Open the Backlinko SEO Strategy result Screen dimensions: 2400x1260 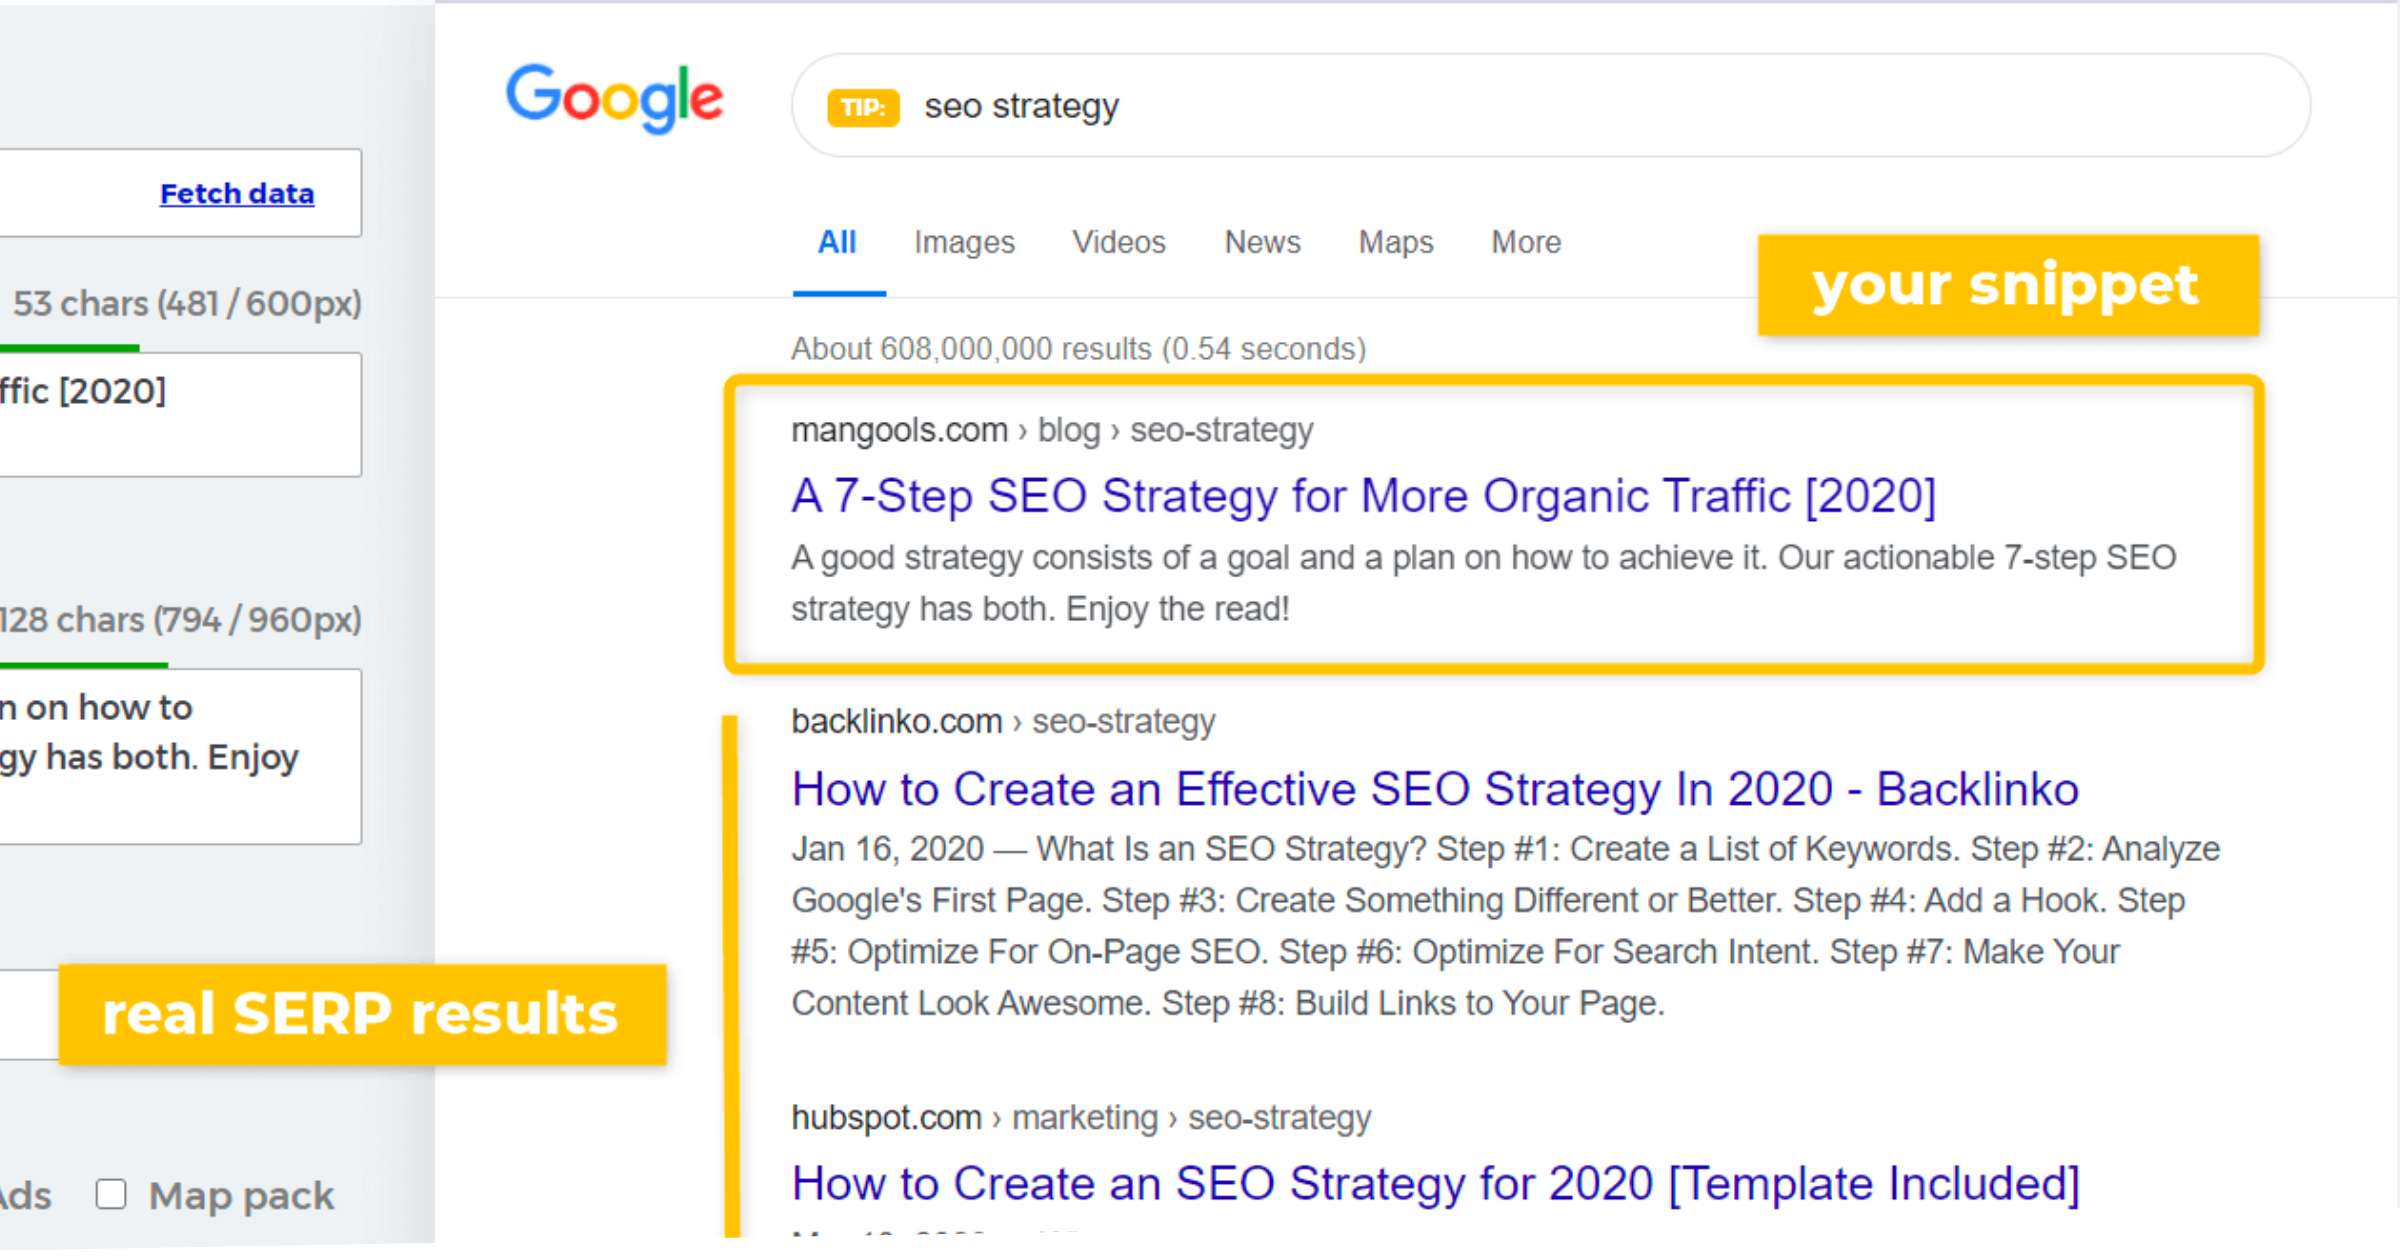[1435, 789]
